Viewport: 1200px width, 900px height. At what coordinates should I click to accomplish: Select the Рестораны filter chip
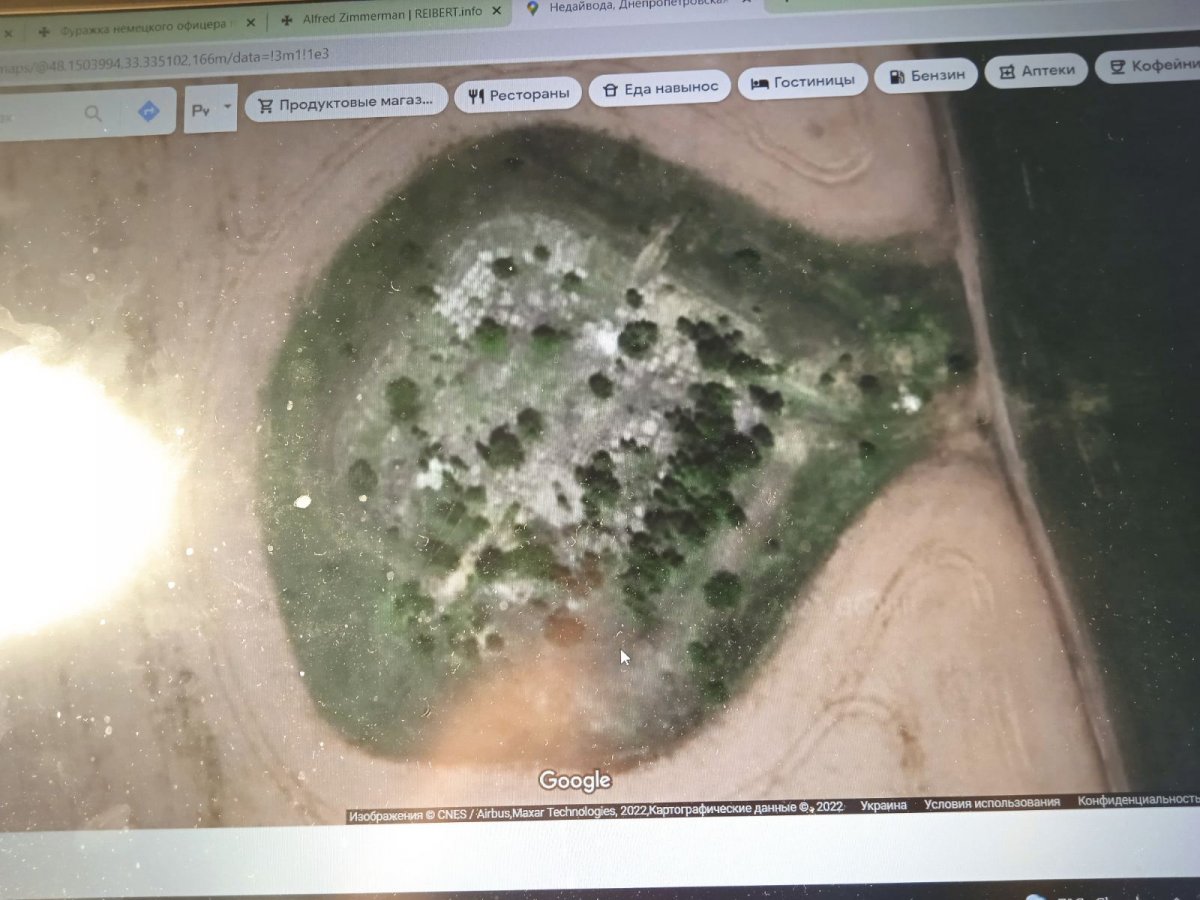point(518,94)
